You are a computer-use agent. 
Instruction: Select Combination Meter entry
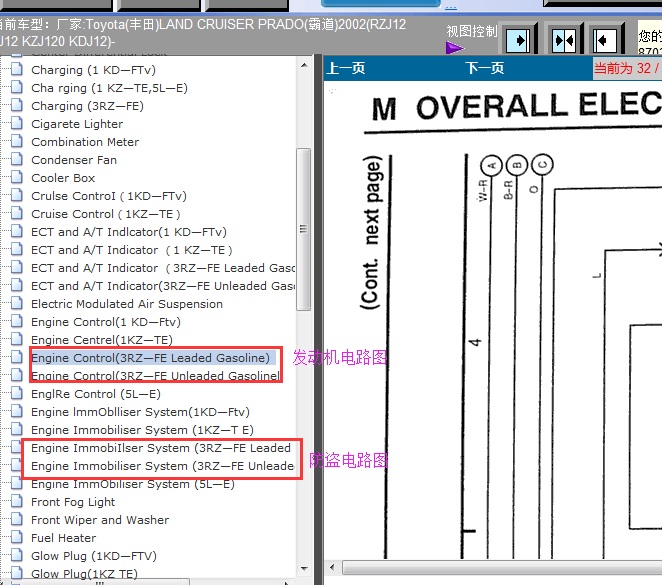click(85, 142)
